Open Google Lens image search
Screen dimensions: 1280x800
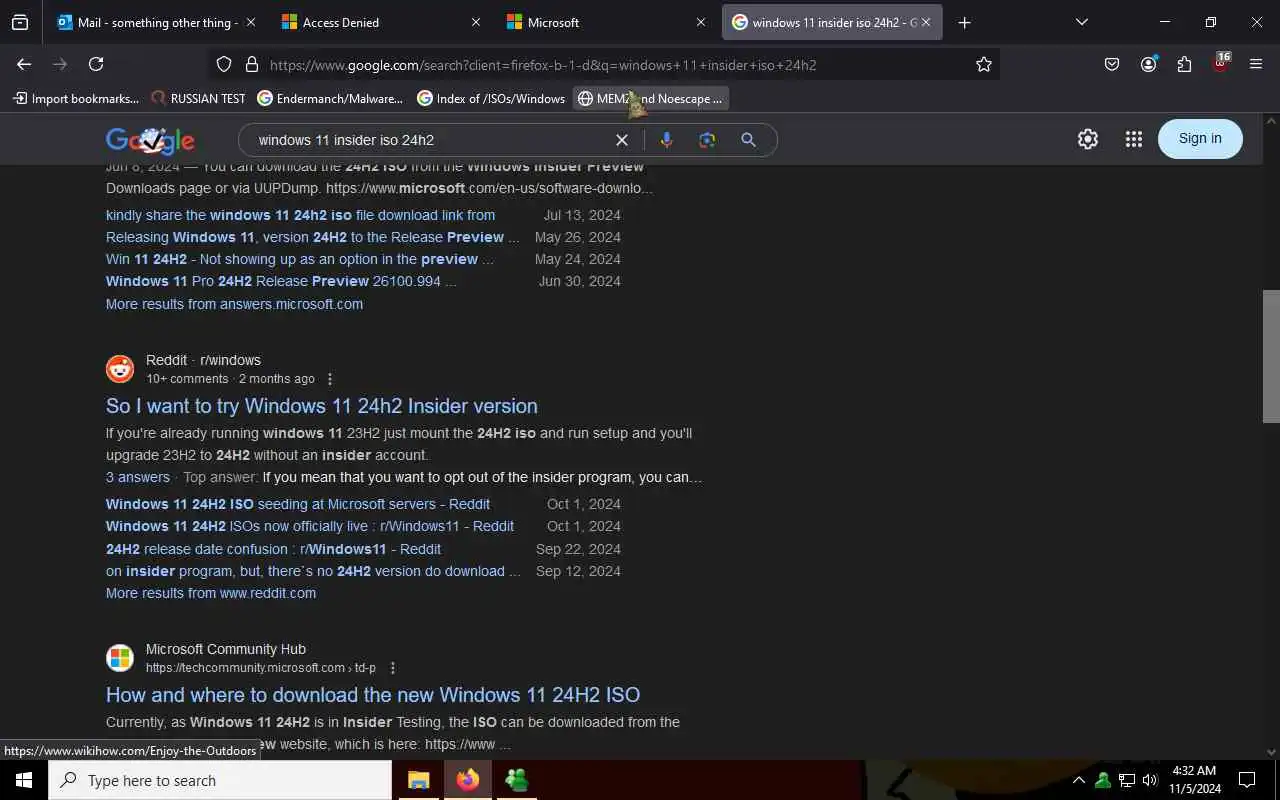coord(707,140)
